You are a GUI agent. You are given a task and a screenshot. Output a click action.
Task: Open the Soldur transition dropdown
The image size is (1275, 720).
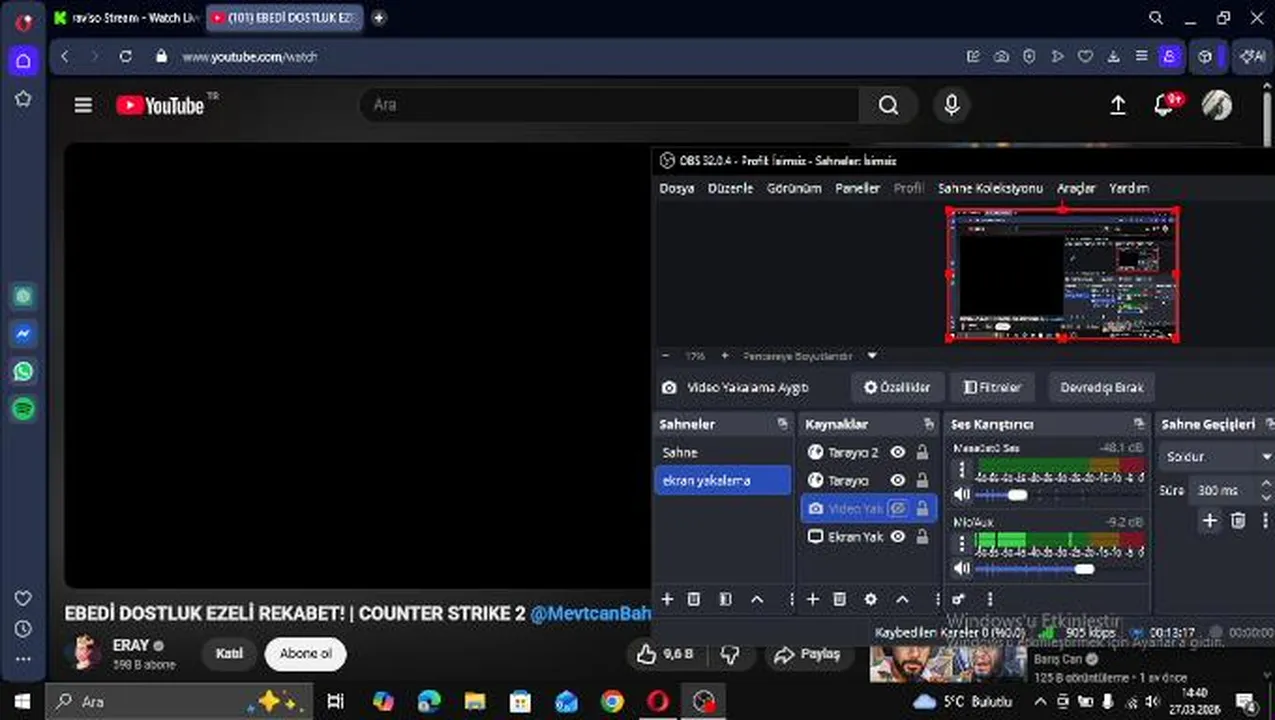(x=1217, y=457)
